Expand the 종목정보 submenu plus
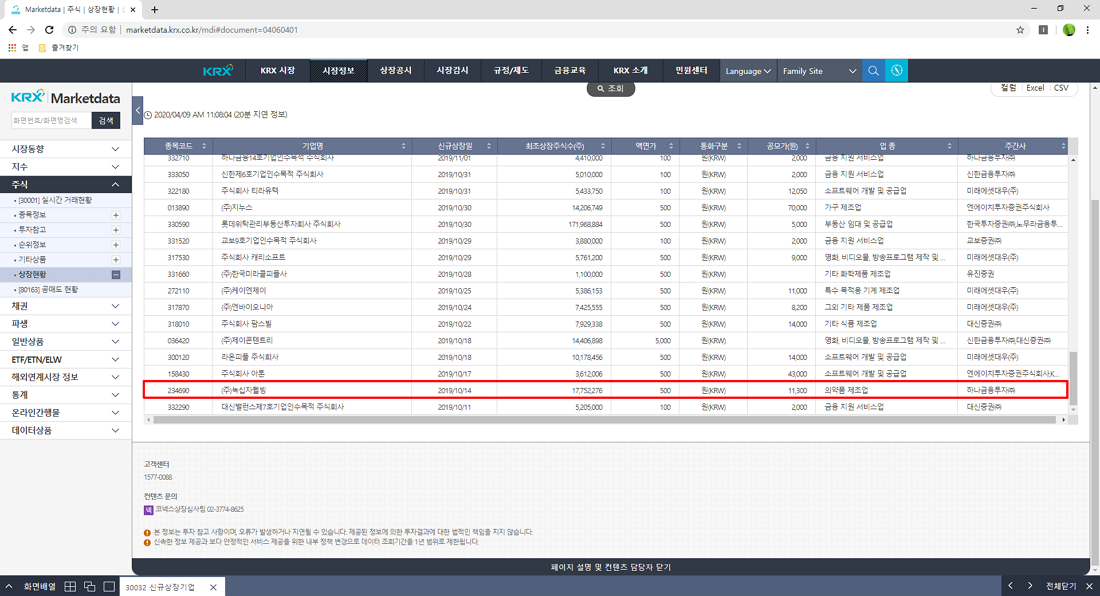Viewport: 1100px width, 596px height. coord(116,215)
